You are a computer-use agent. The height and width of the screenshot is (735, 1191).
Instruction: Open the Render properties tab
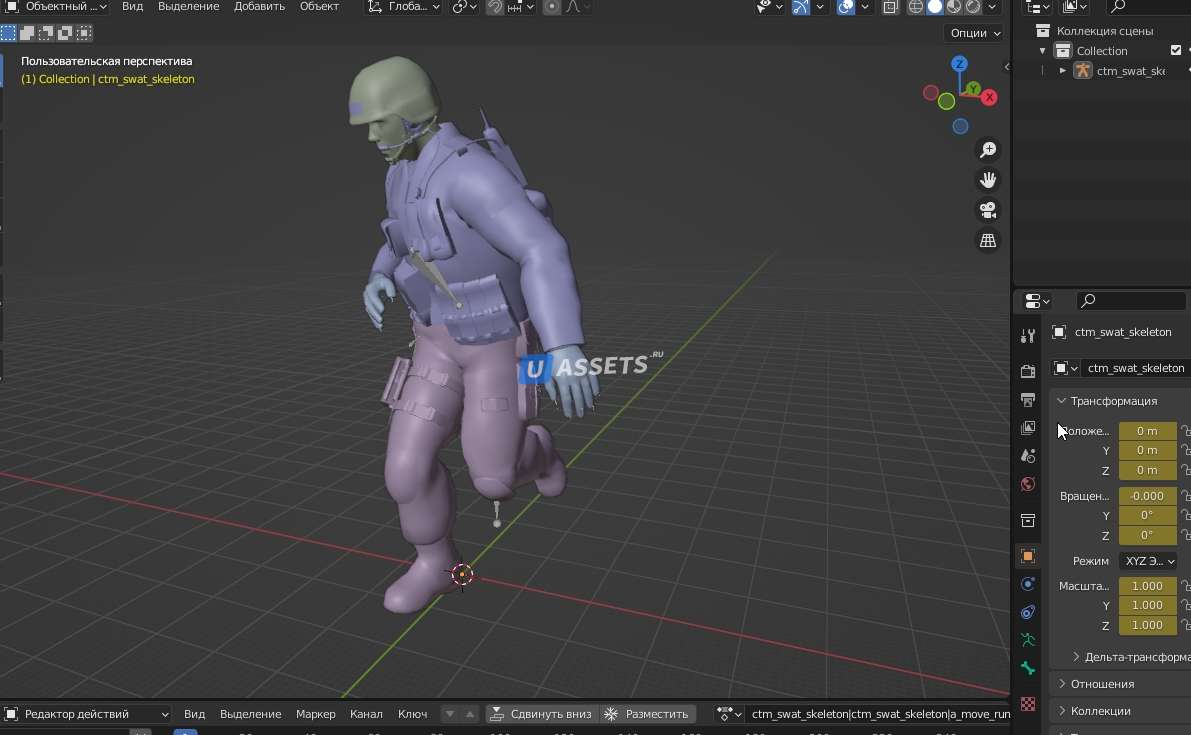[1027, 371]
